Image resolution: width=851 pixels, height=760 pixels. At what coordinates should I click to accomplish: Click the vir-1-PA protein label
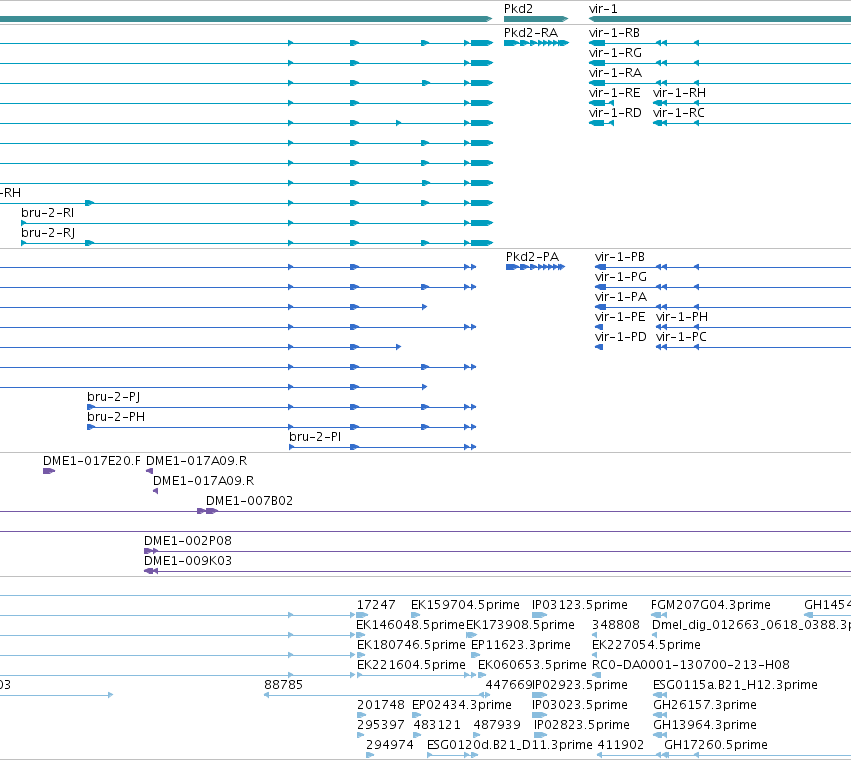(x=621, y=297)
